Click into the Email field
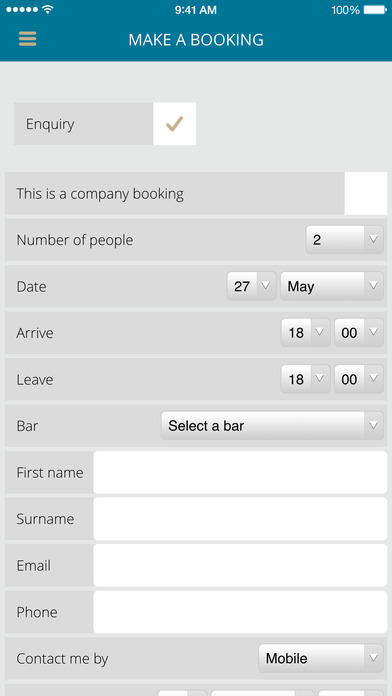The image size is (392, 696). pyautogui.click(x=240, y=566)
